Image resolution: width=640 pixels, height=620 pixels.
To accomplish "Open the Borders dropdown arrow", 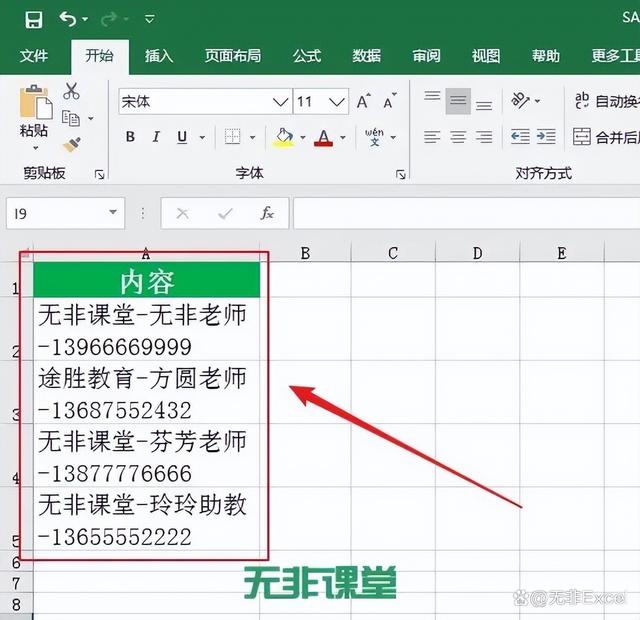I will point(253,138).
